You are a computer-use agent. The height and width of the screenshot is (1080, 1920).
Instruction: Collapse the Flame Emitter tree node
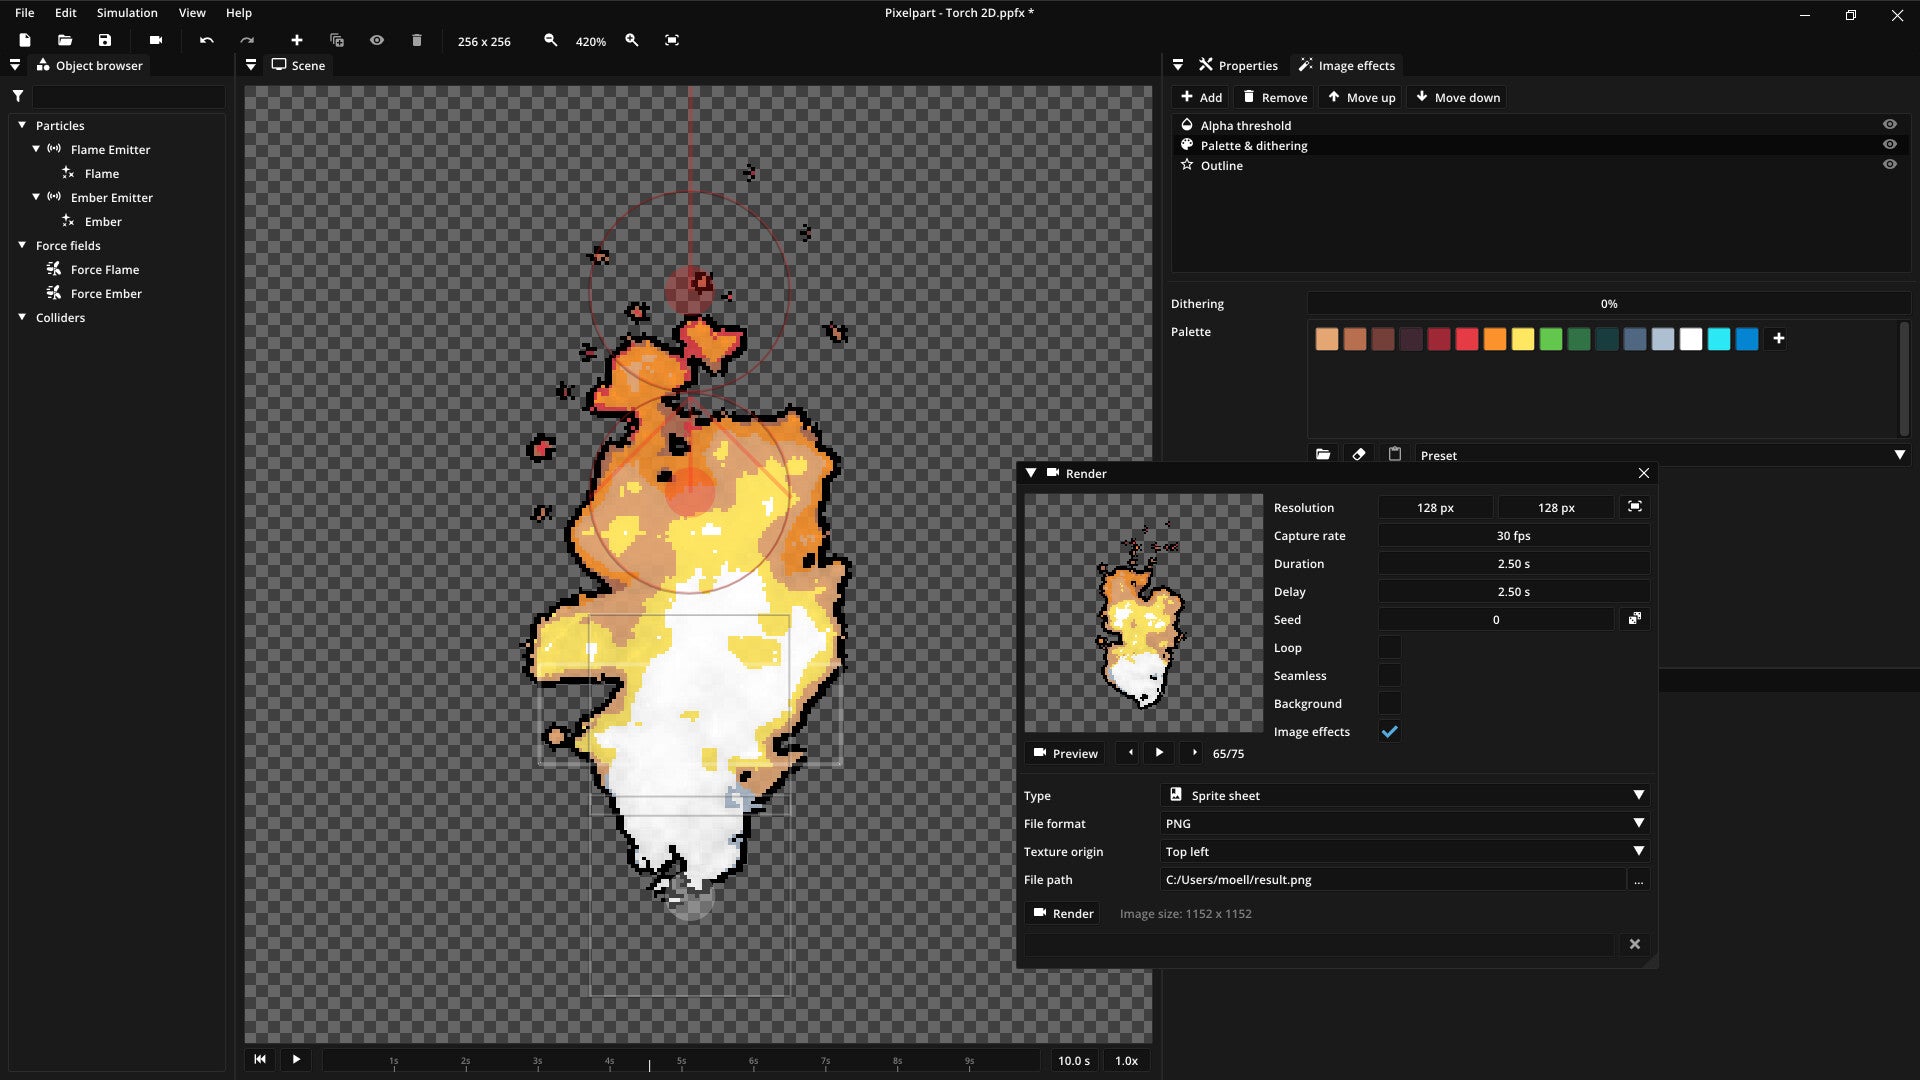(36, 149)
